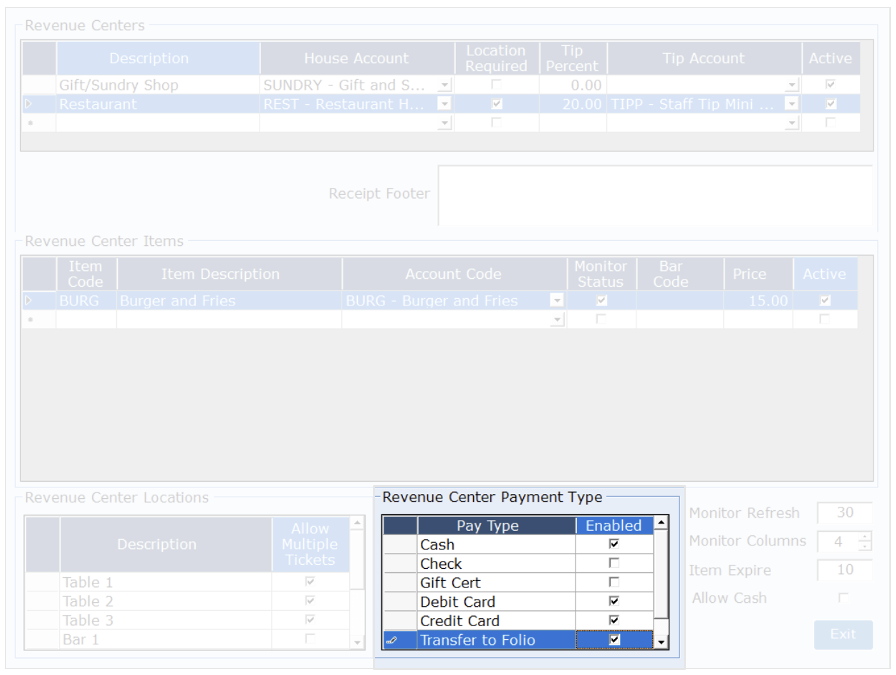The height and width of the screenshot is (675, 896).
Task: Click the pencil edit indicator beside Transfer to Folio
Action: click(391, 640)
